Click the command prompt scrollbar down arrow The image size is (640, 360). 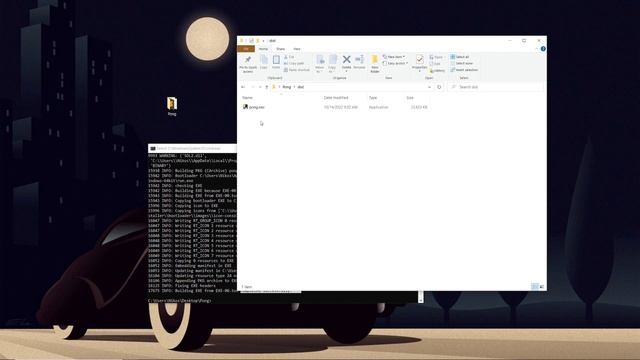[x=421, y=300]
